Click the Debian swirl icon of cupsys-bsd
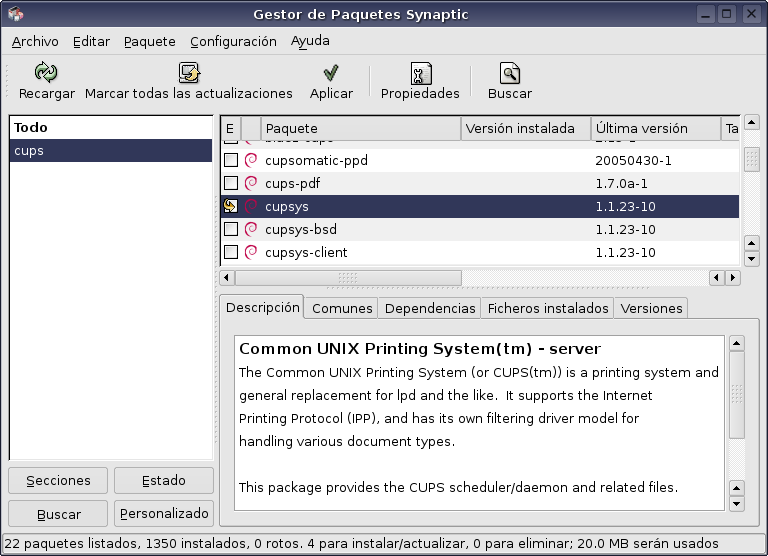Screen dimensions: 768x556 (x=251, y=229)
